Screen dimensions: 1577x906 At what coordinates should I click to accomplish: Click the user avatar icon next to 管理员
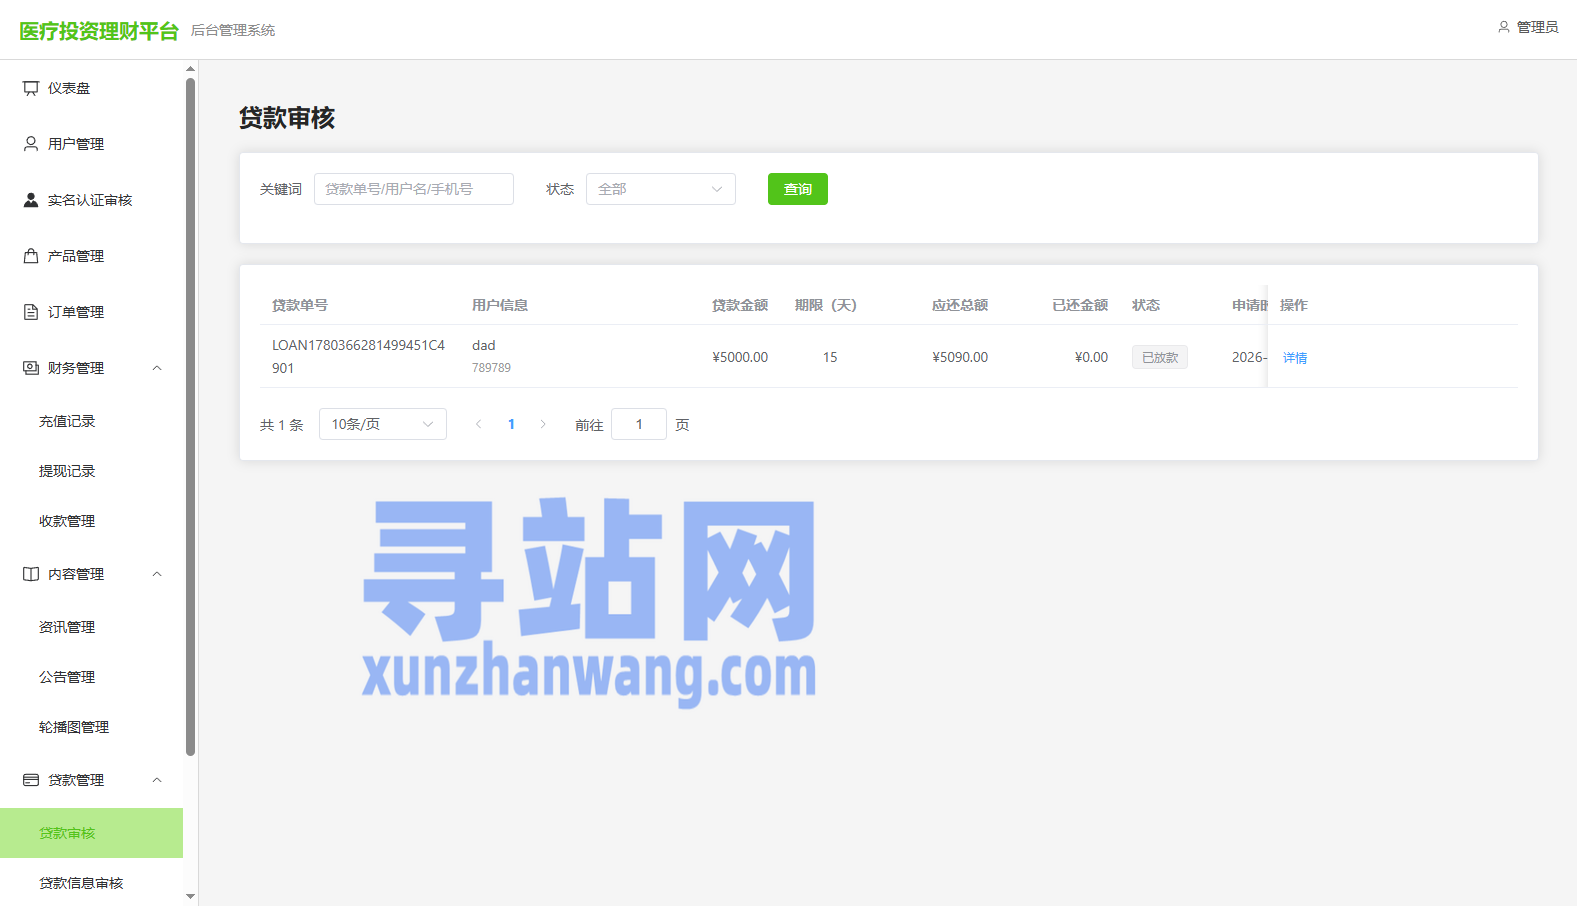coord(1504,27)
